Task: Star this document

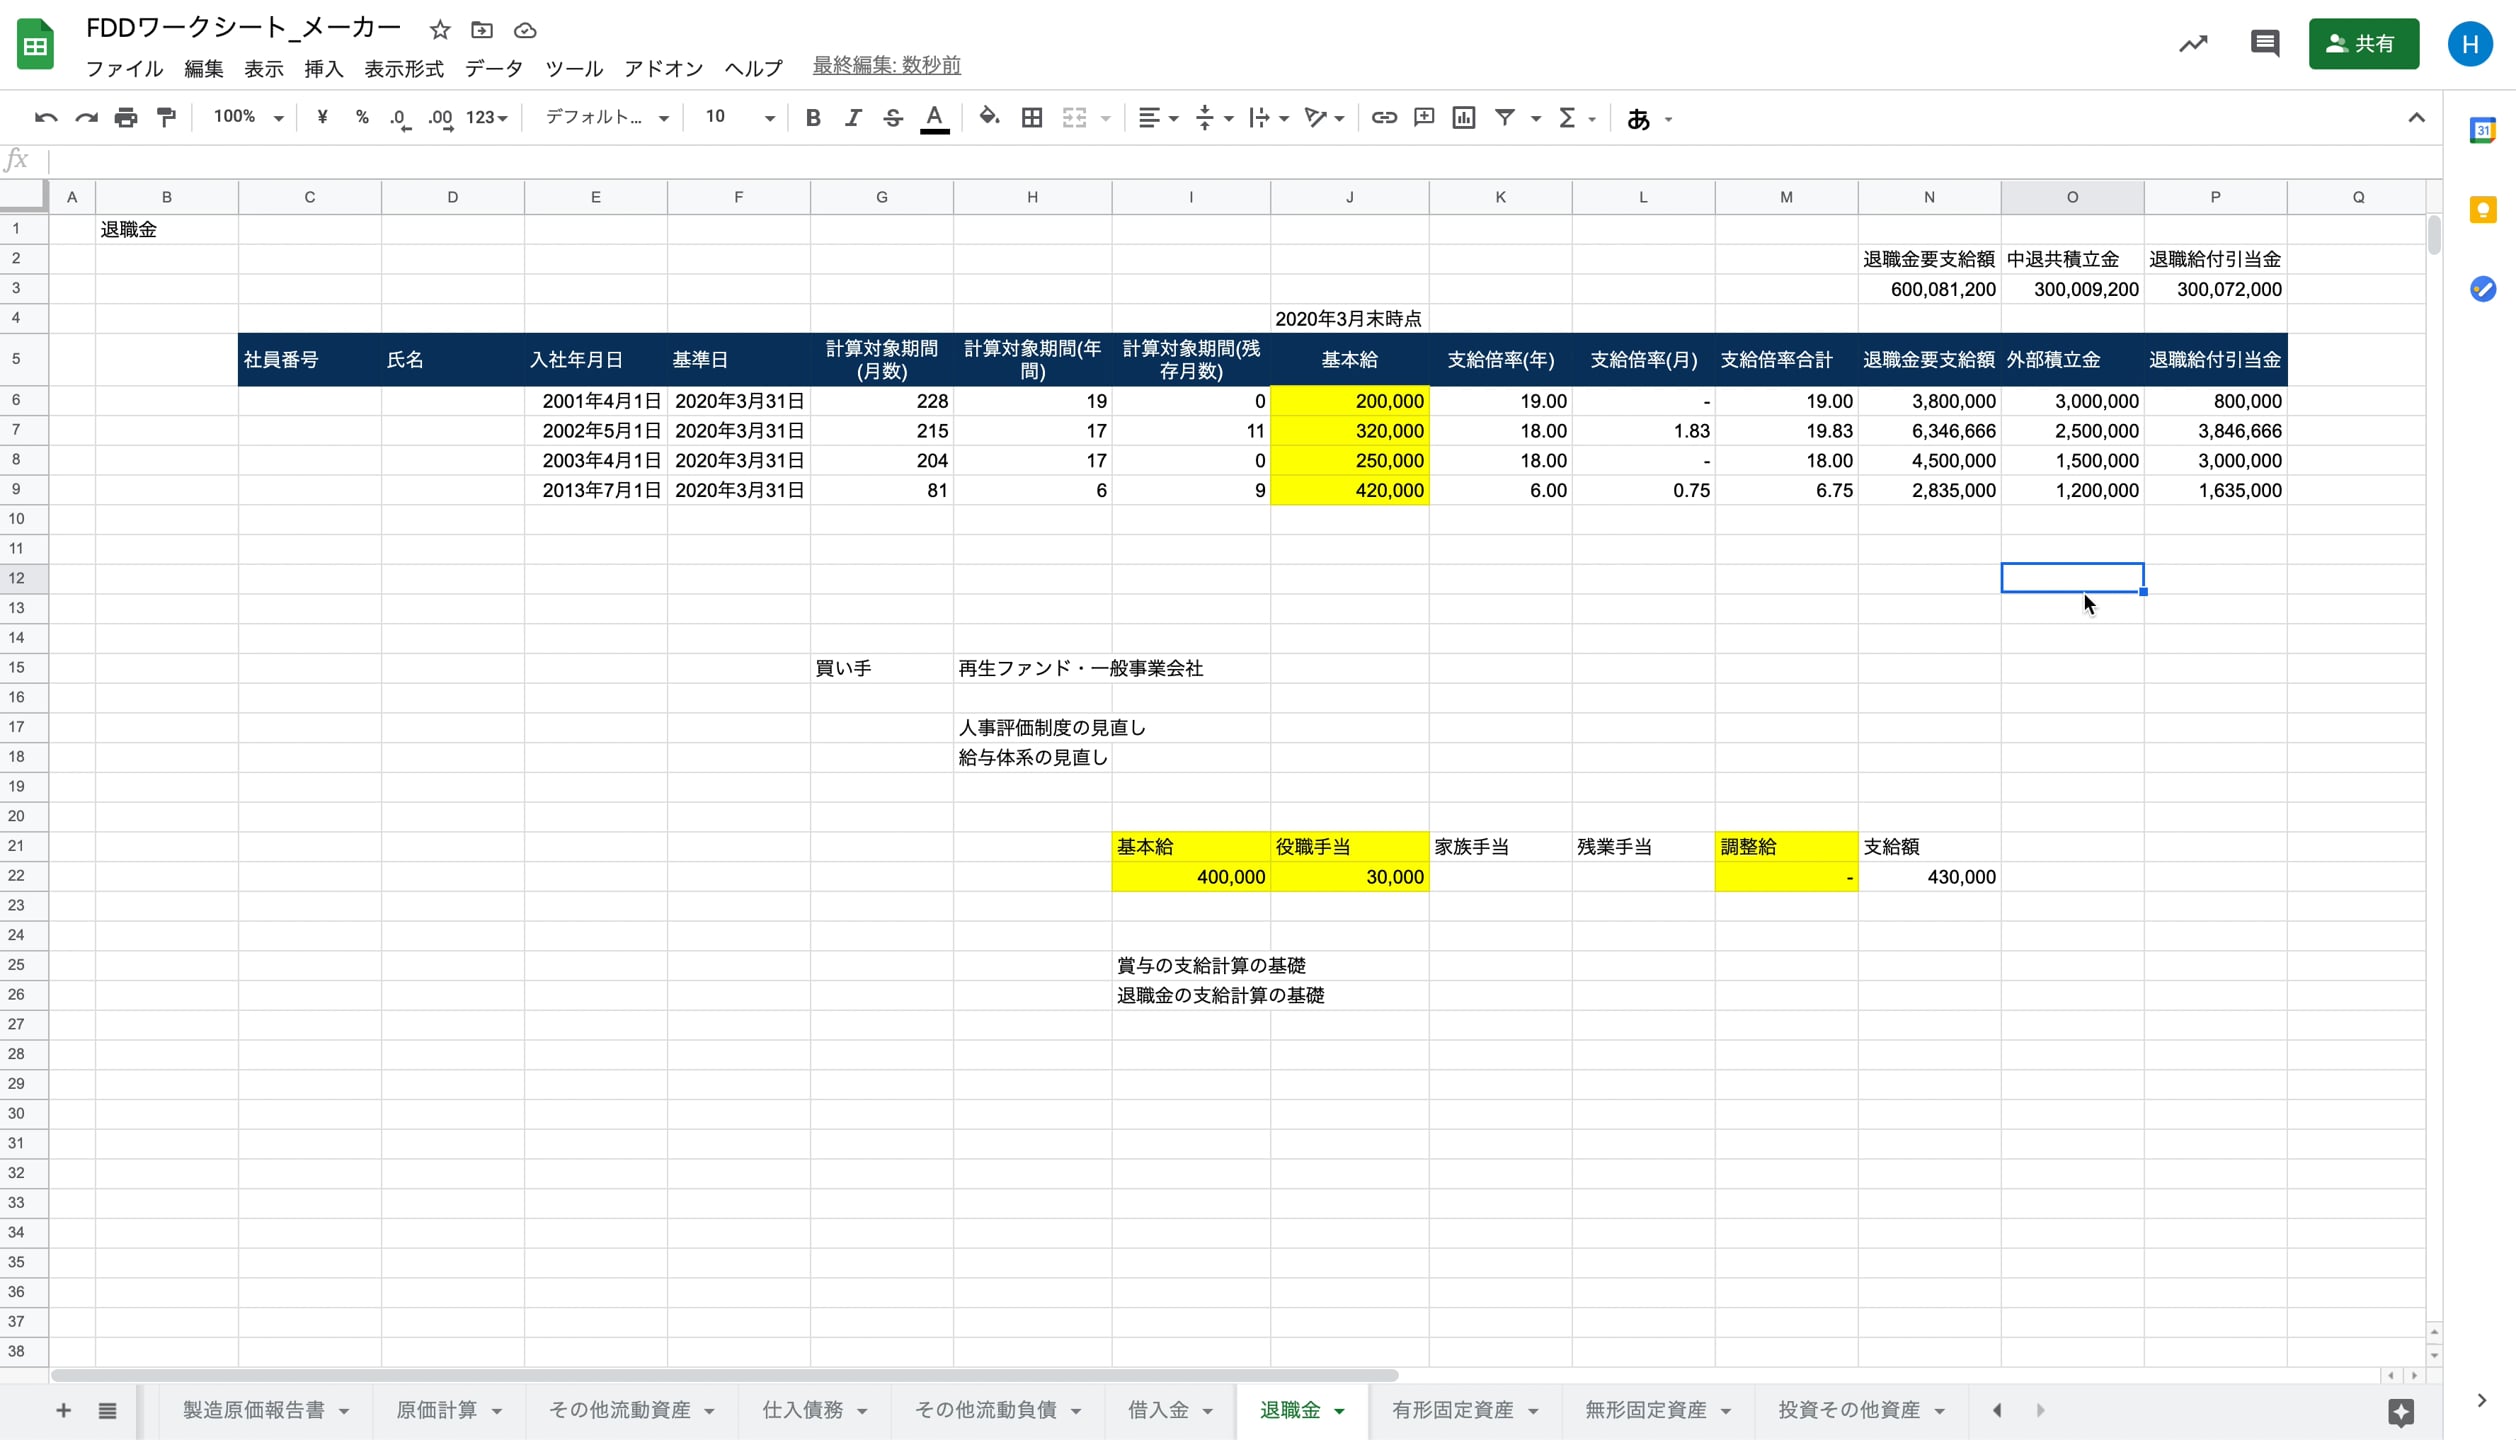Action: click(x=440, y=30)
